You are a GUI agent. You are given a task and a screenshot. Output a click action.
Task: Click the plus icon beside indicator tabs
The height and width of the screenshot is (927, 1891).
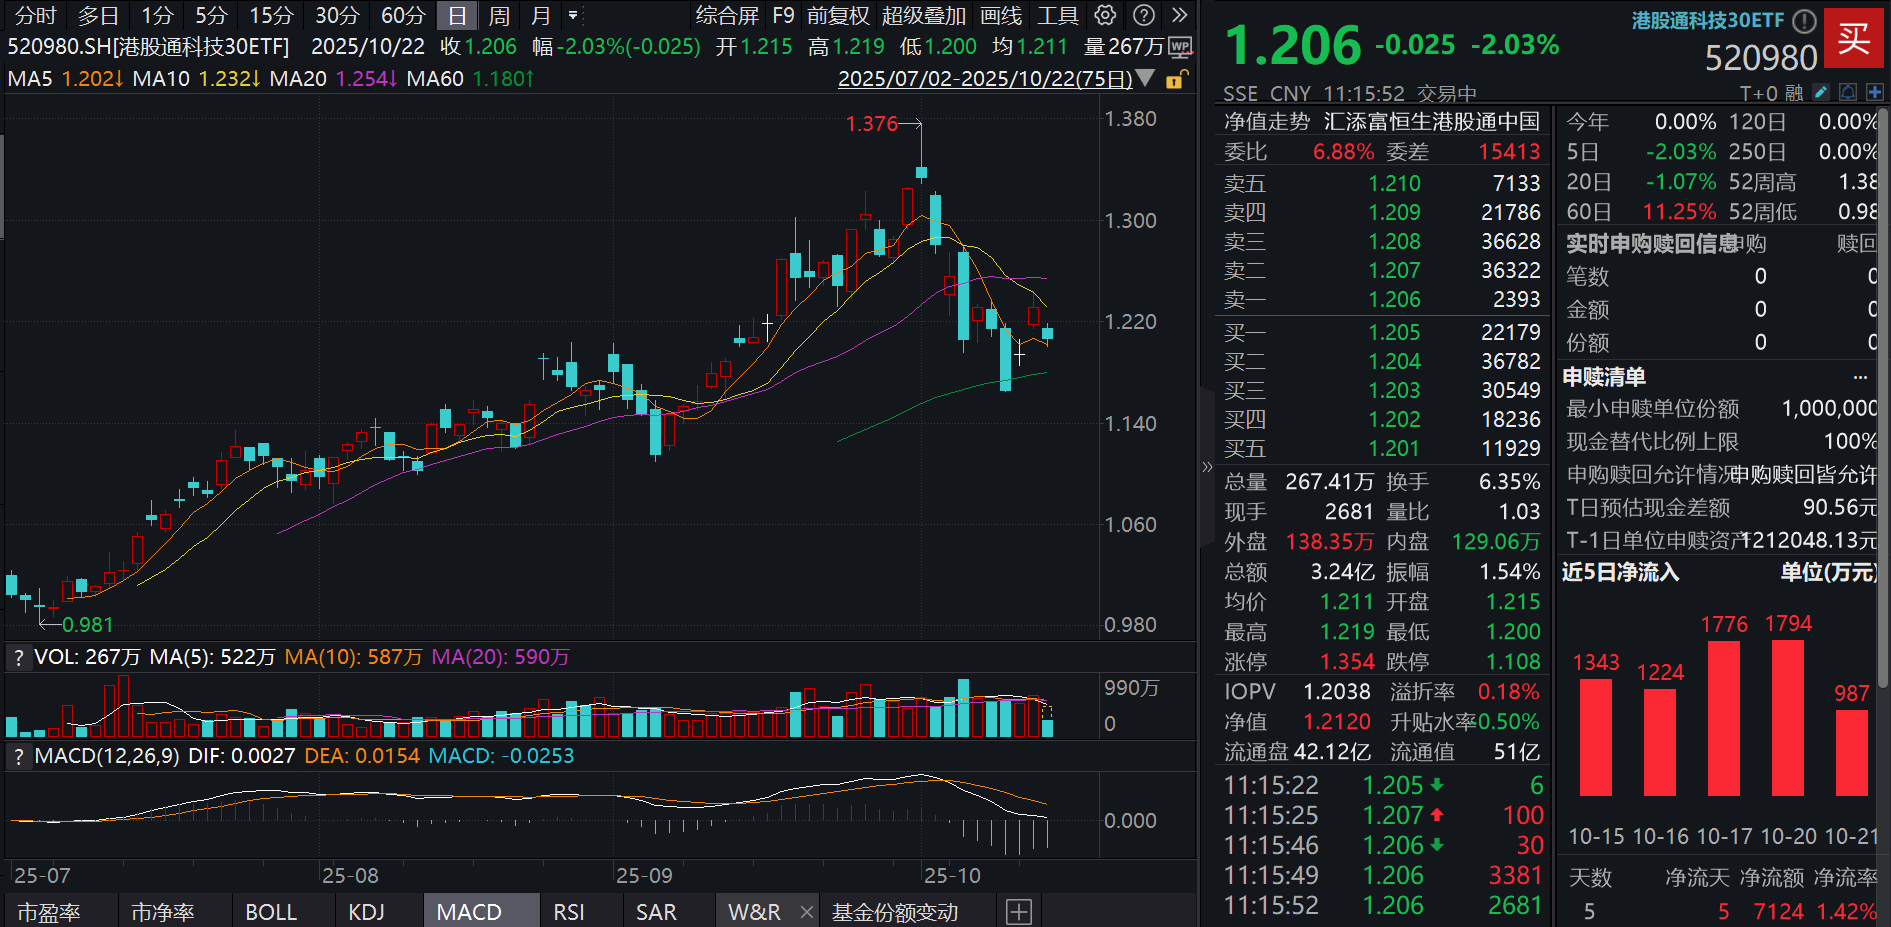(x=1019, y=911)
